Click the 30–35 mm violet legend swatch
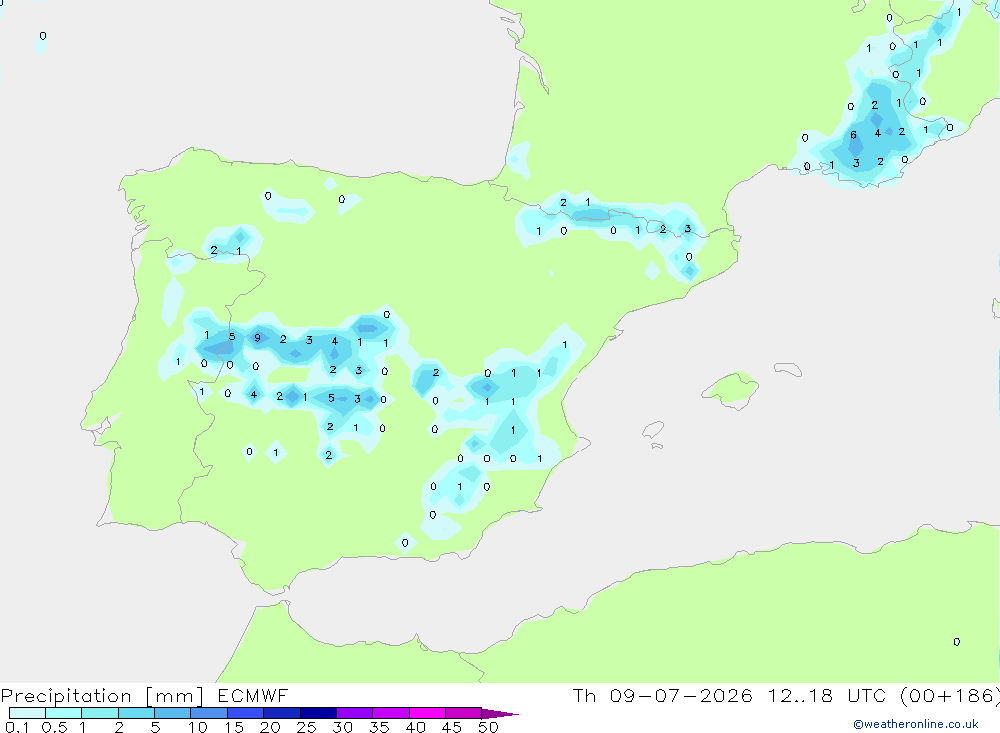Screen dimensions: 1000x733 pyautogui.click(x=355, y=713)
